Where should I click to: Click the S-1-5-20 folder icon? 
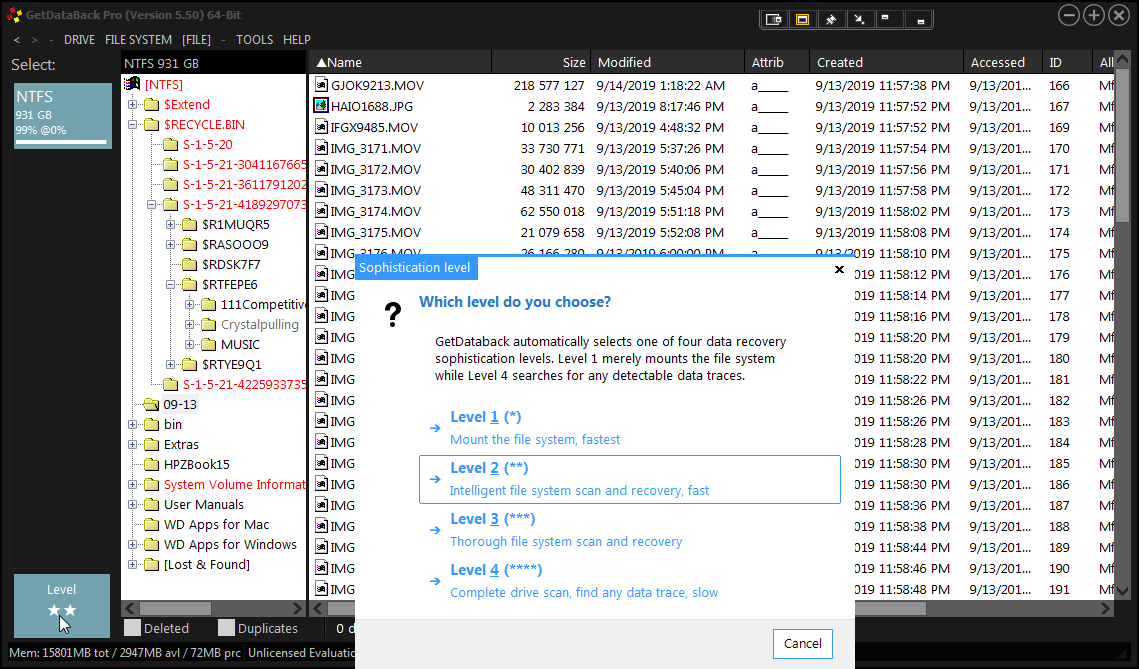[x=170, y=145]
